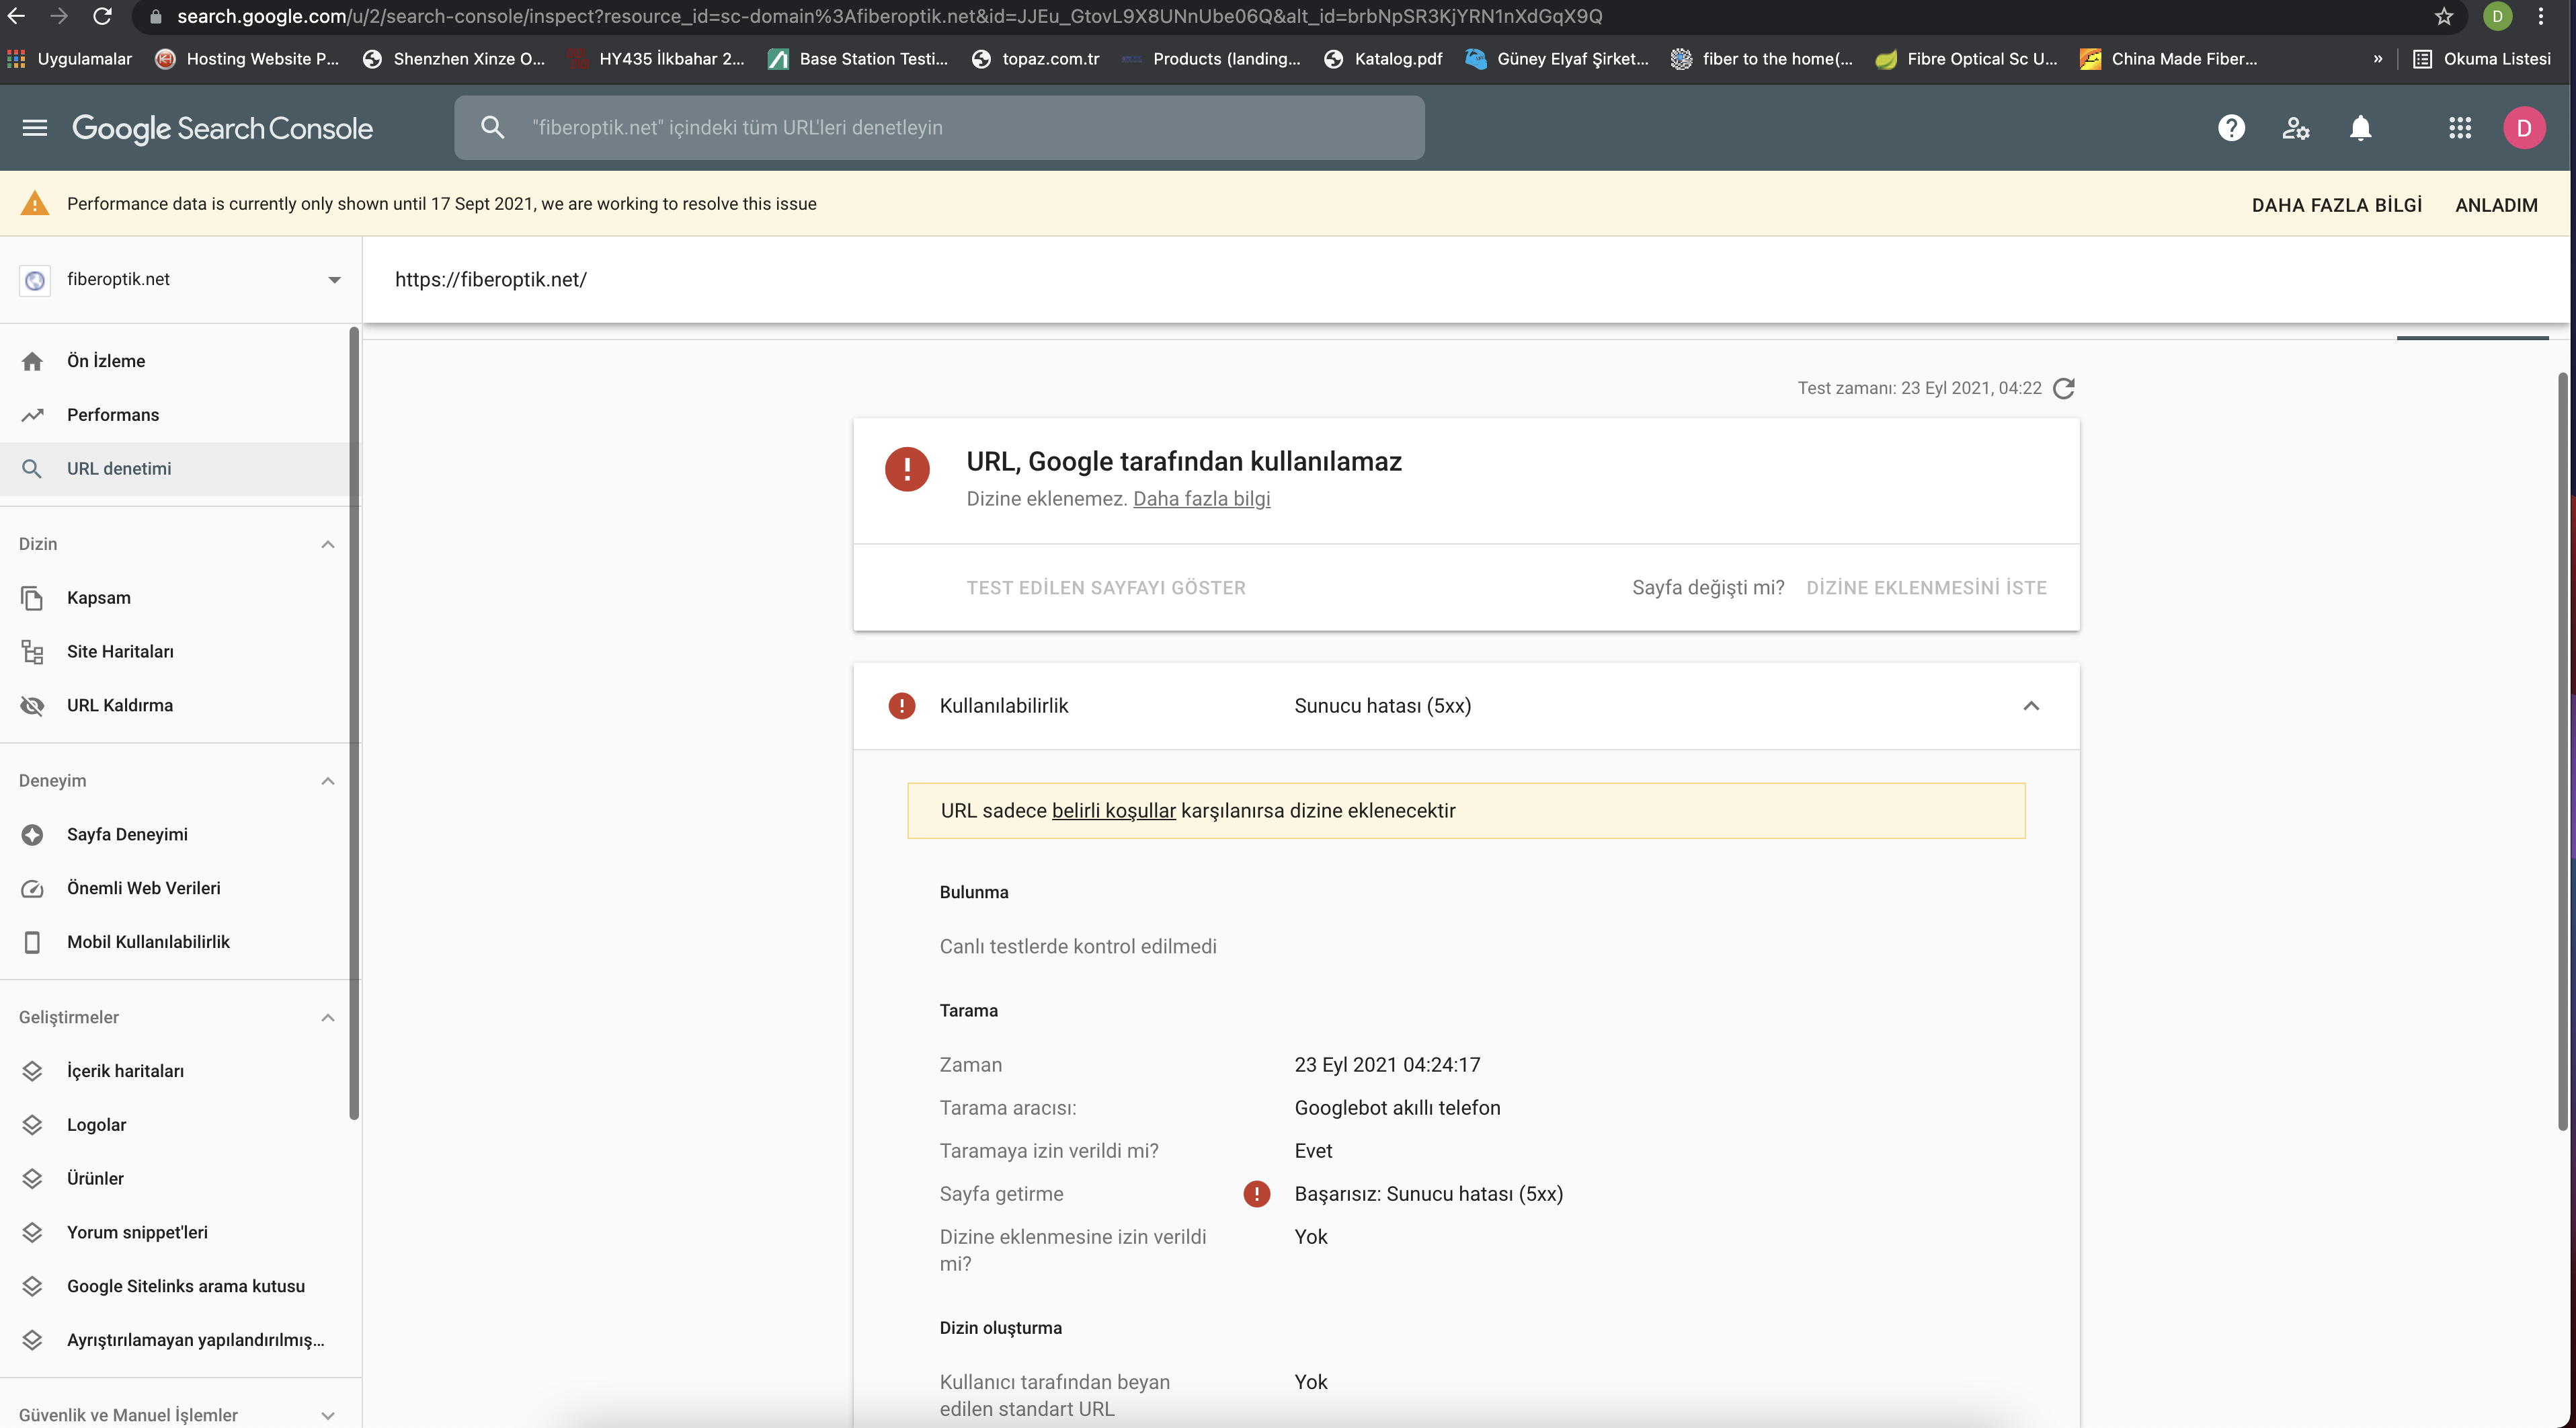Open the notifications bell
Screen dimensions: 2576x1428
pyautogui.click(x=2361, y=128)
